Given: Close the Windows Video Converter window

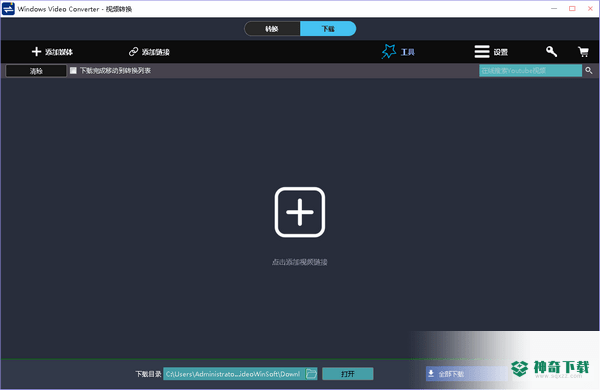Looking at the screenshot, I should click(x=590, y=8).
